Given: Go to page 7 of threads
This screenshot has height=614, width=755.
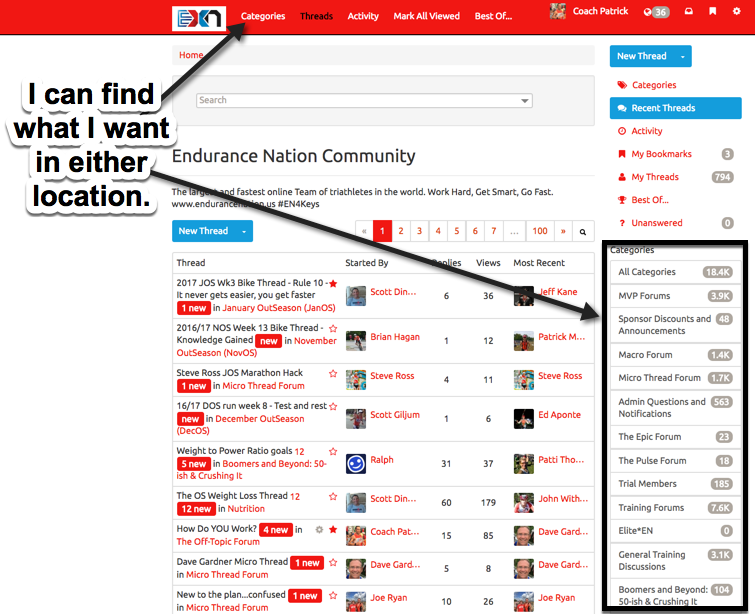Looking at the screenshot, I should (494, 231).
